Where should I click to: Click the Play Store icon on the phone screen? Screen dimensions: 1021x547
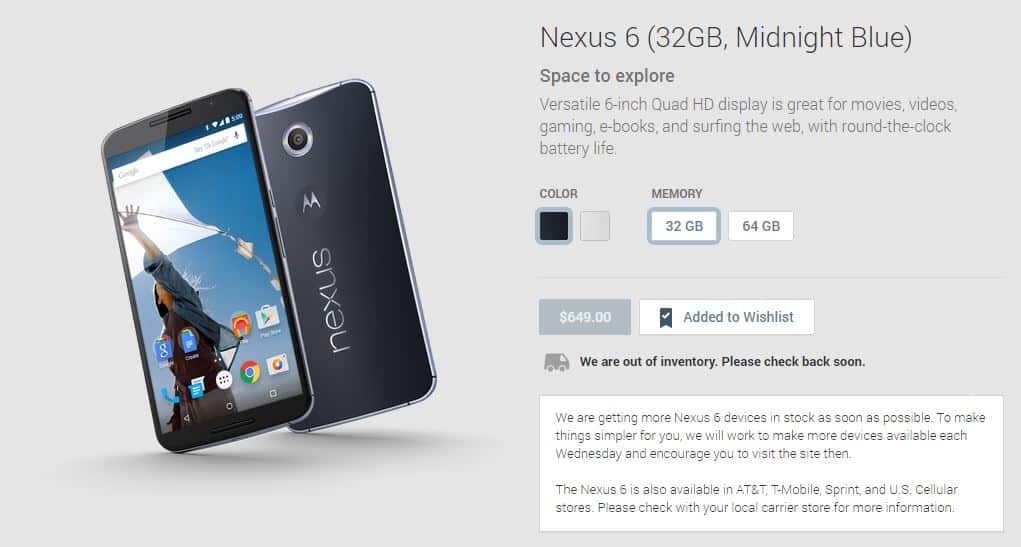pyautogui.click(x=267, y=318)
